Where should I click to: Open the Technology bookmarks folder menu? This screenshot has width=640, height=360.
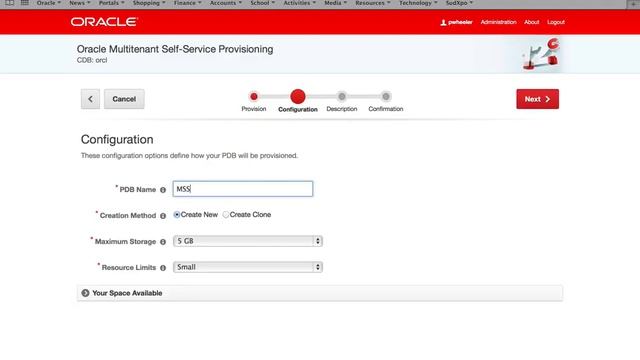418,3
